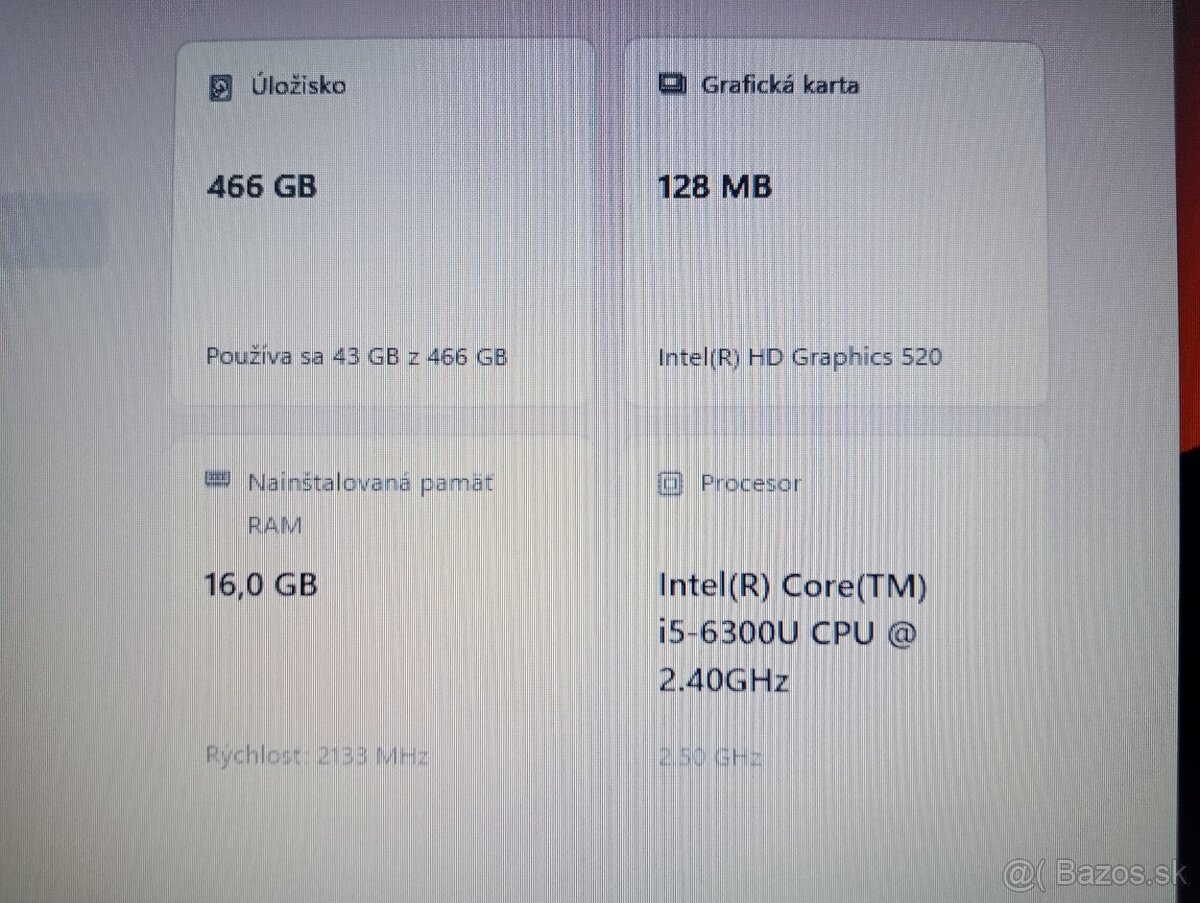Click the Grafická karta heading text
Viewport: 1200px width, 903px height.
[780, 85]
